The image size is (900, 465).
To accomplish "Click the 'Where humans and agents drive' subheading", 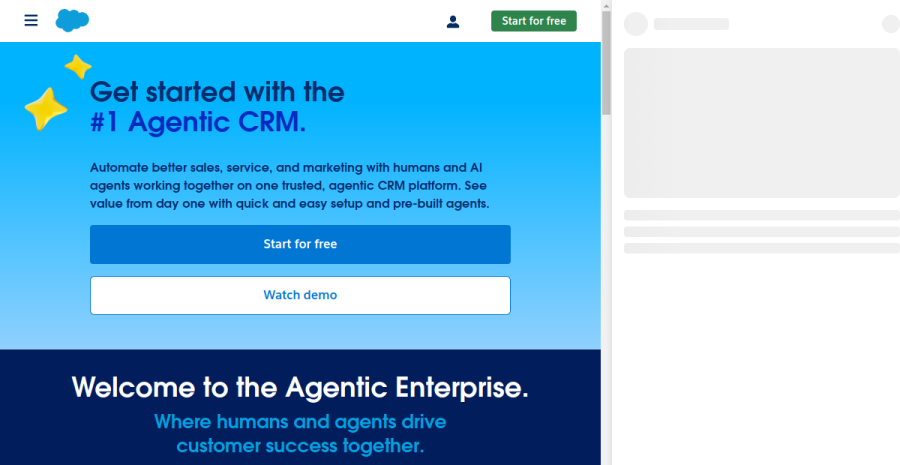I will coord(300,422).
